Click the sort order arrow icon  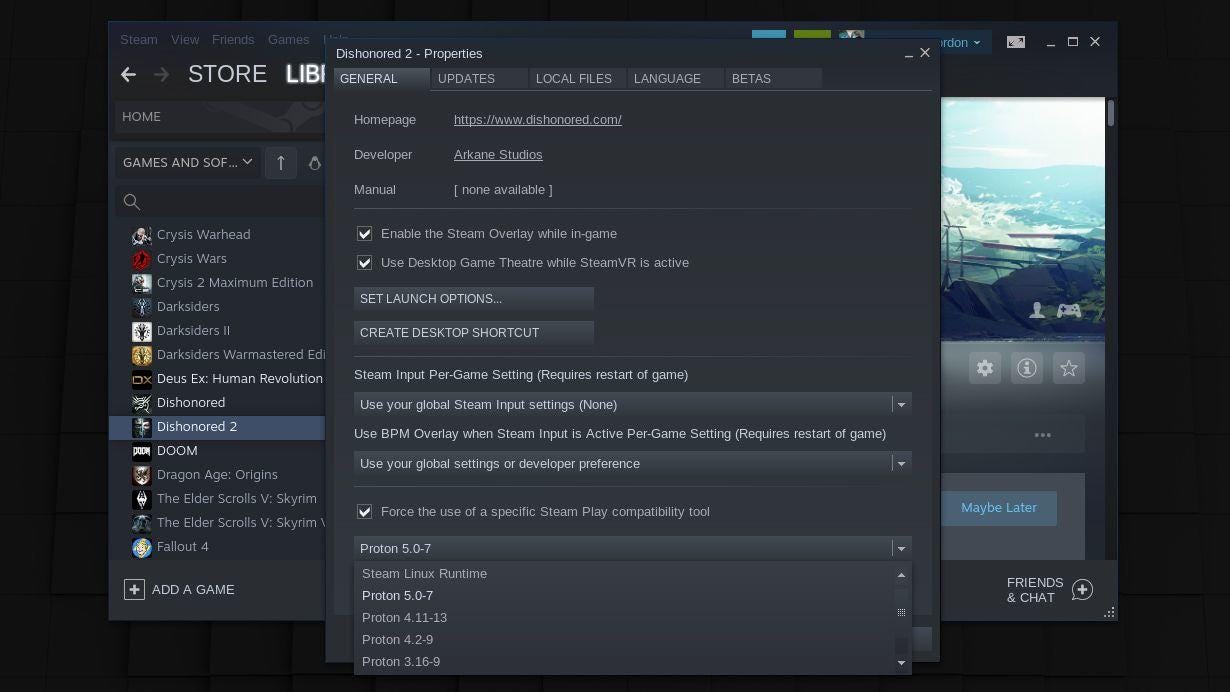coord(281,162)
